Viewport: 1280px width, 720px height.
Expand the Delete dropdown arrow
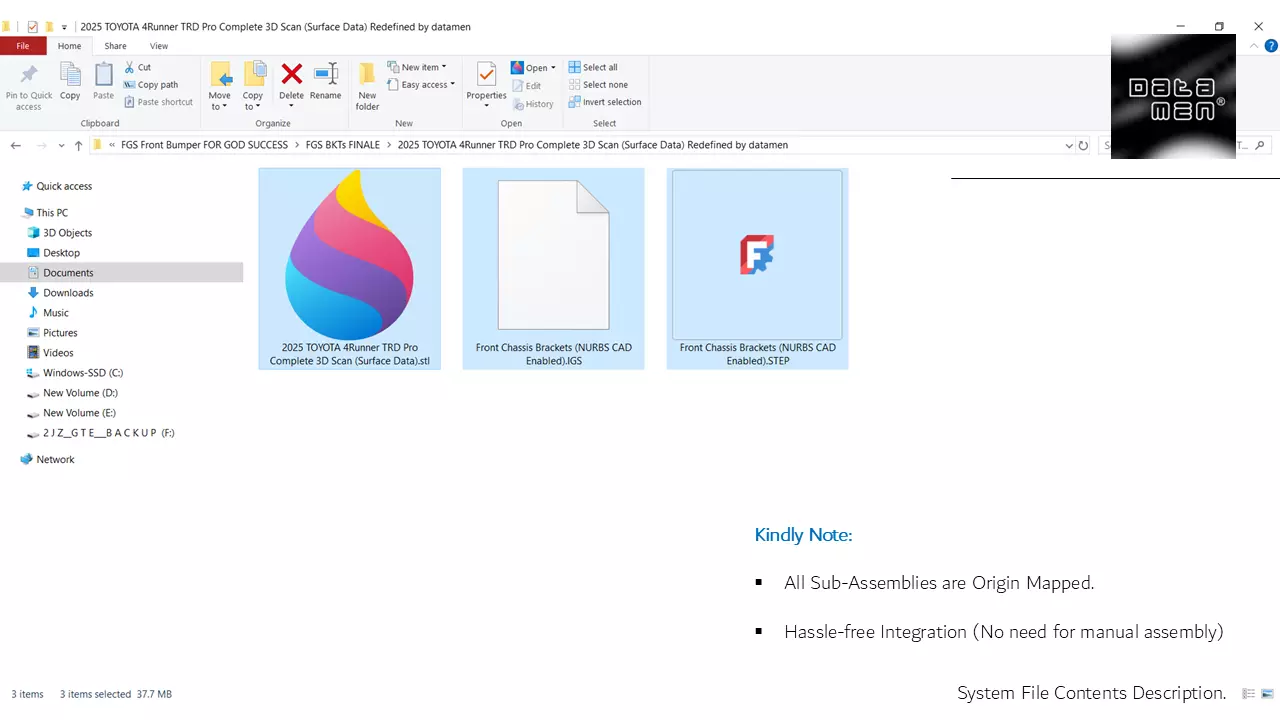click(291, 107)
